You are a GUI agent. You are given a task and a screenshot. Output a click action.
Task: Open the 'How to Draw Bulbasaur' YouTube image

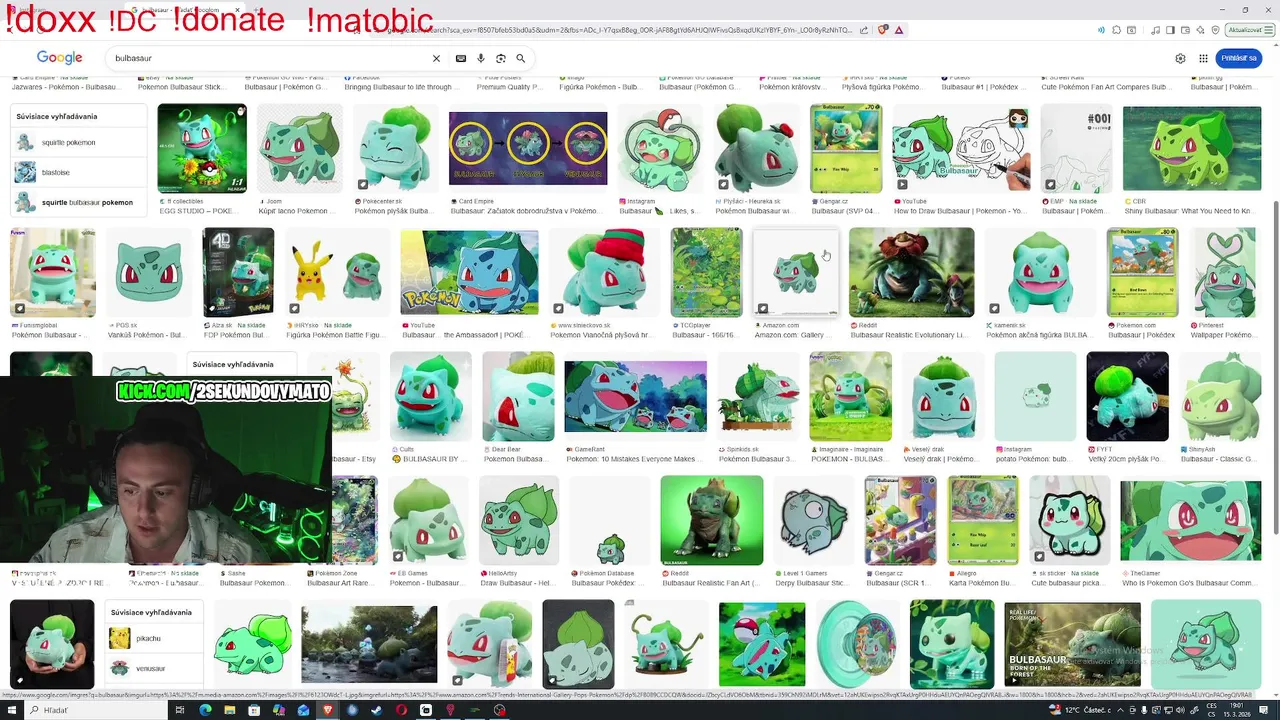point(960,148)
